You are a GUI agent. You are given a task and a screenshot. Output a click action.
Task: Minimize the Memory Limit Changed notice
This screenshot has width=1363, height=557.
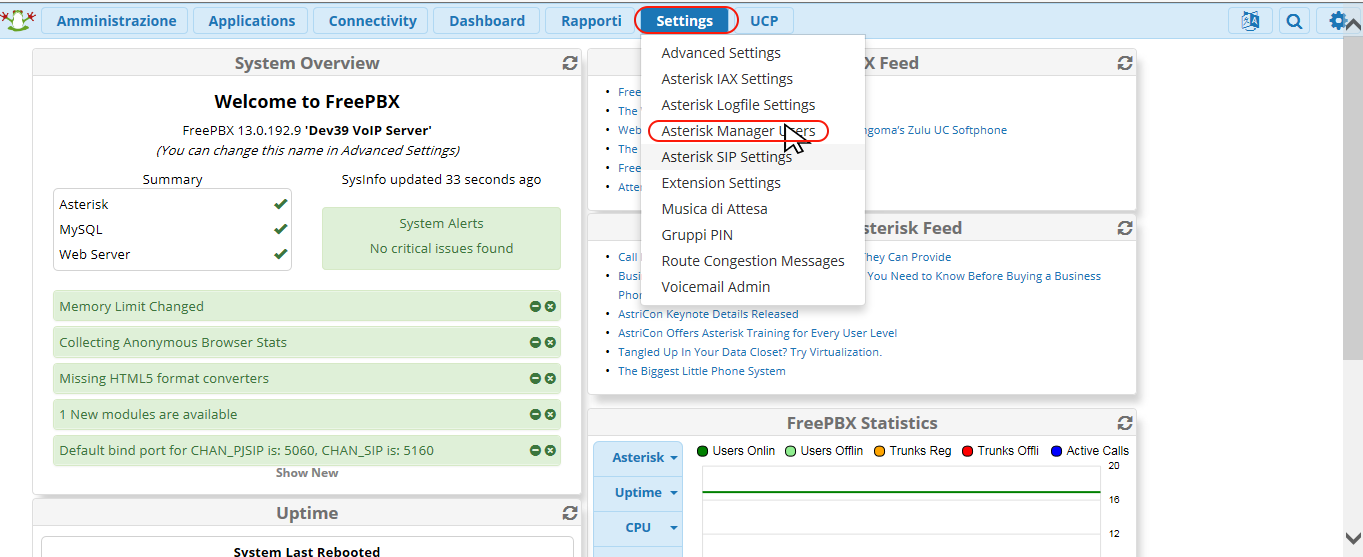pos(535,306)
